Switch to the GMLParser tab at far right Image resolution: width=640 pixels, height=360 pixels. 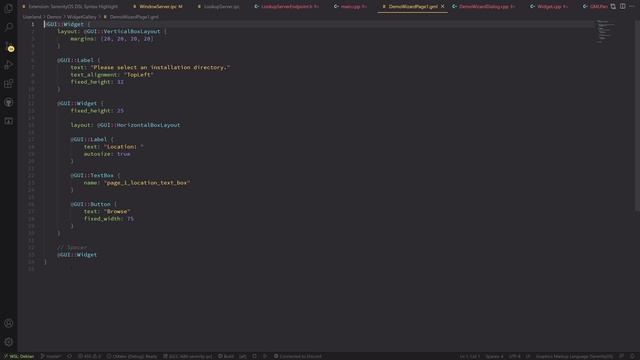[595, 7]
